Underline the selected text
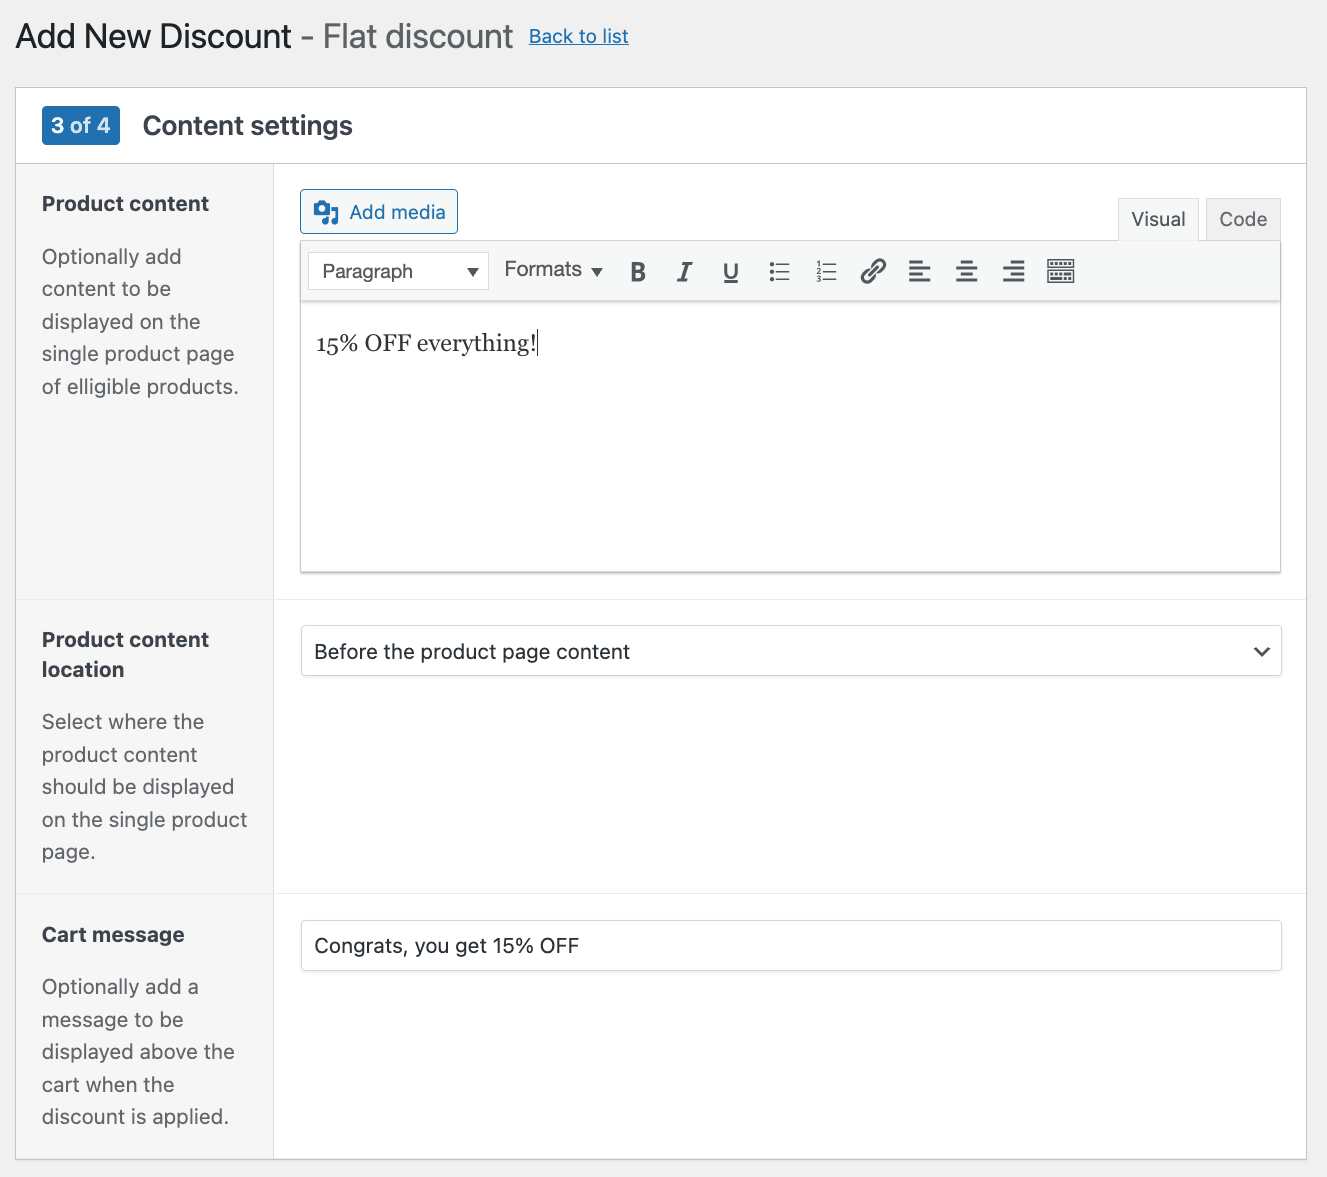The width and height of the screenshot is (1327, 1177). [x=731, y=272]
